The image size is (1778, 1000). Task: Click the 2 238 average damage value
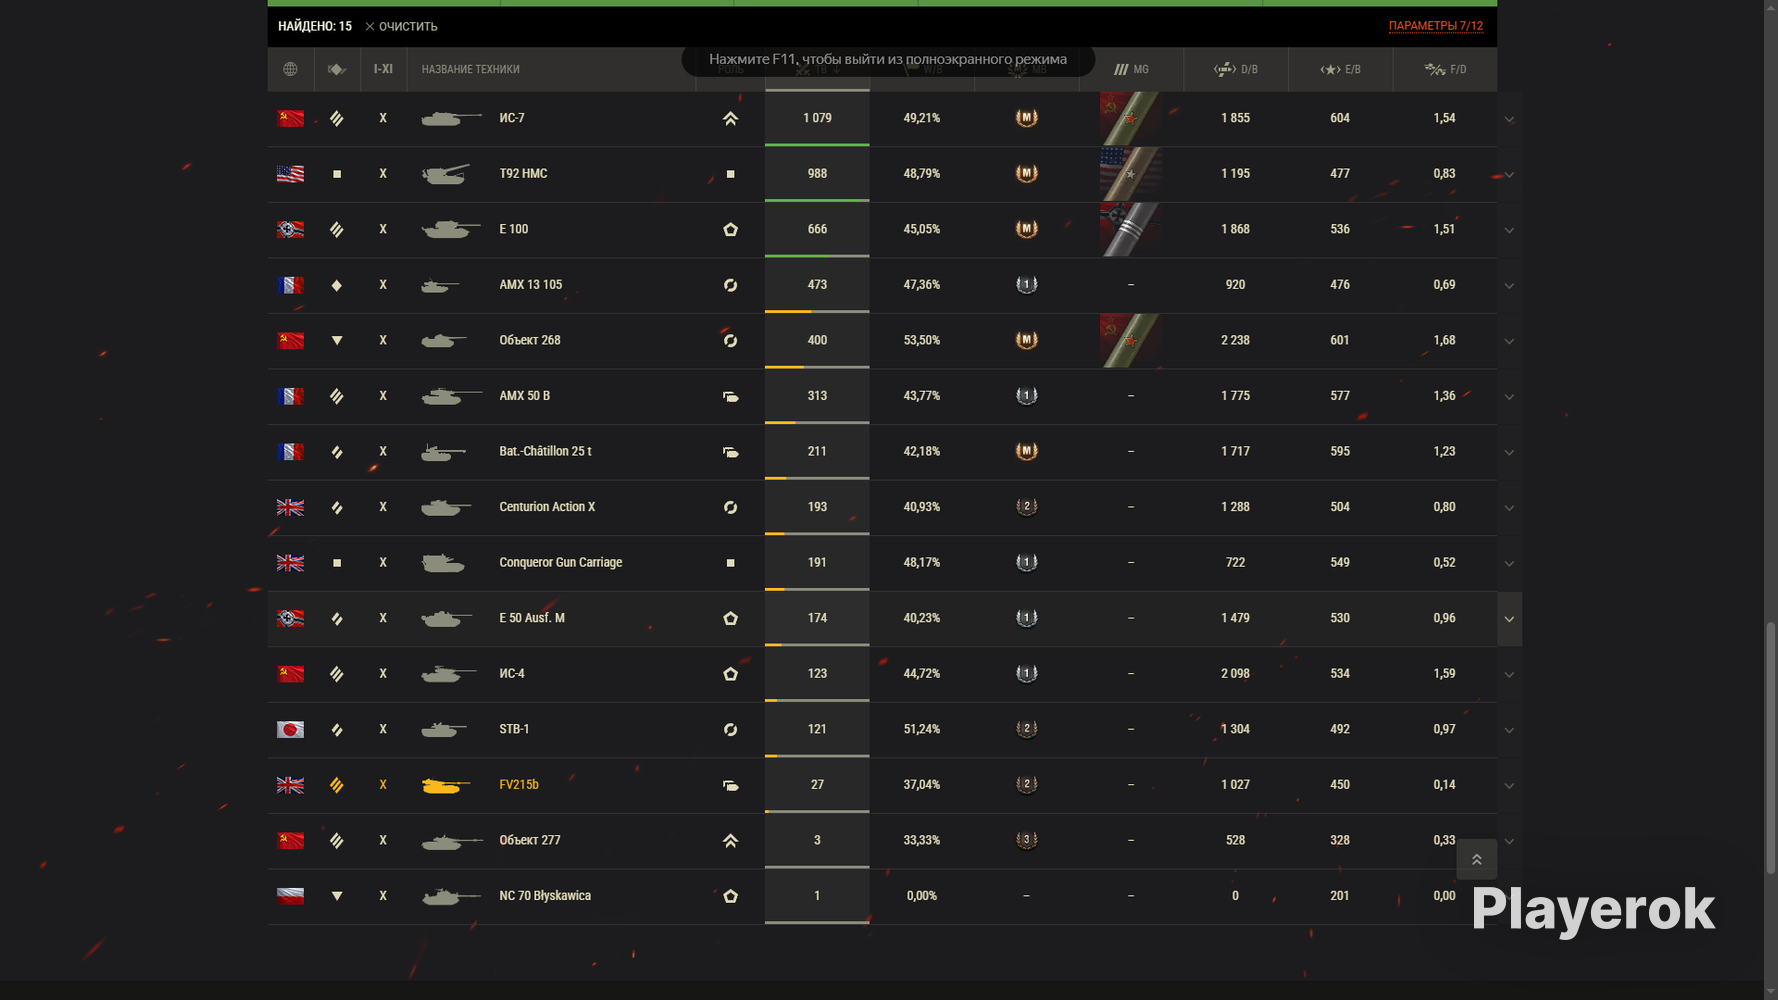[x=1235, y=340]
